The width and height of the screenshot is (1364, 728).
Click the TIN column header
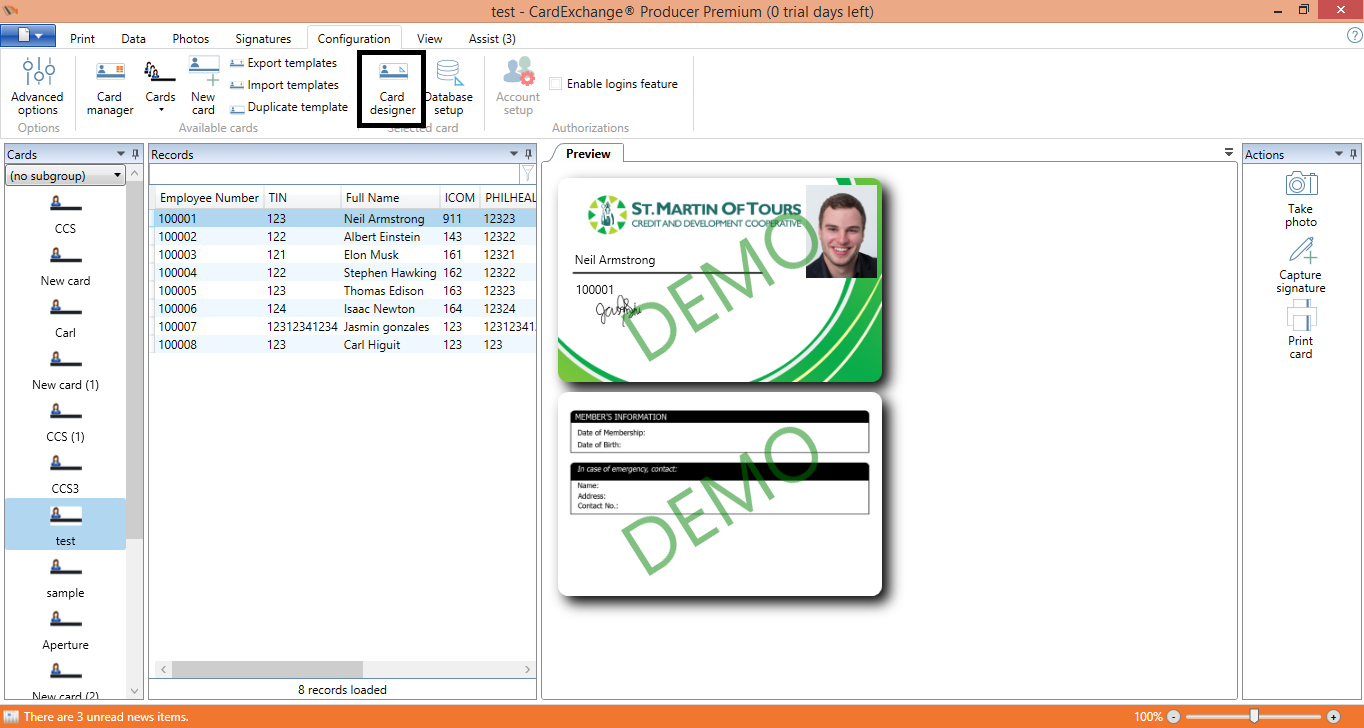[301, 198]
